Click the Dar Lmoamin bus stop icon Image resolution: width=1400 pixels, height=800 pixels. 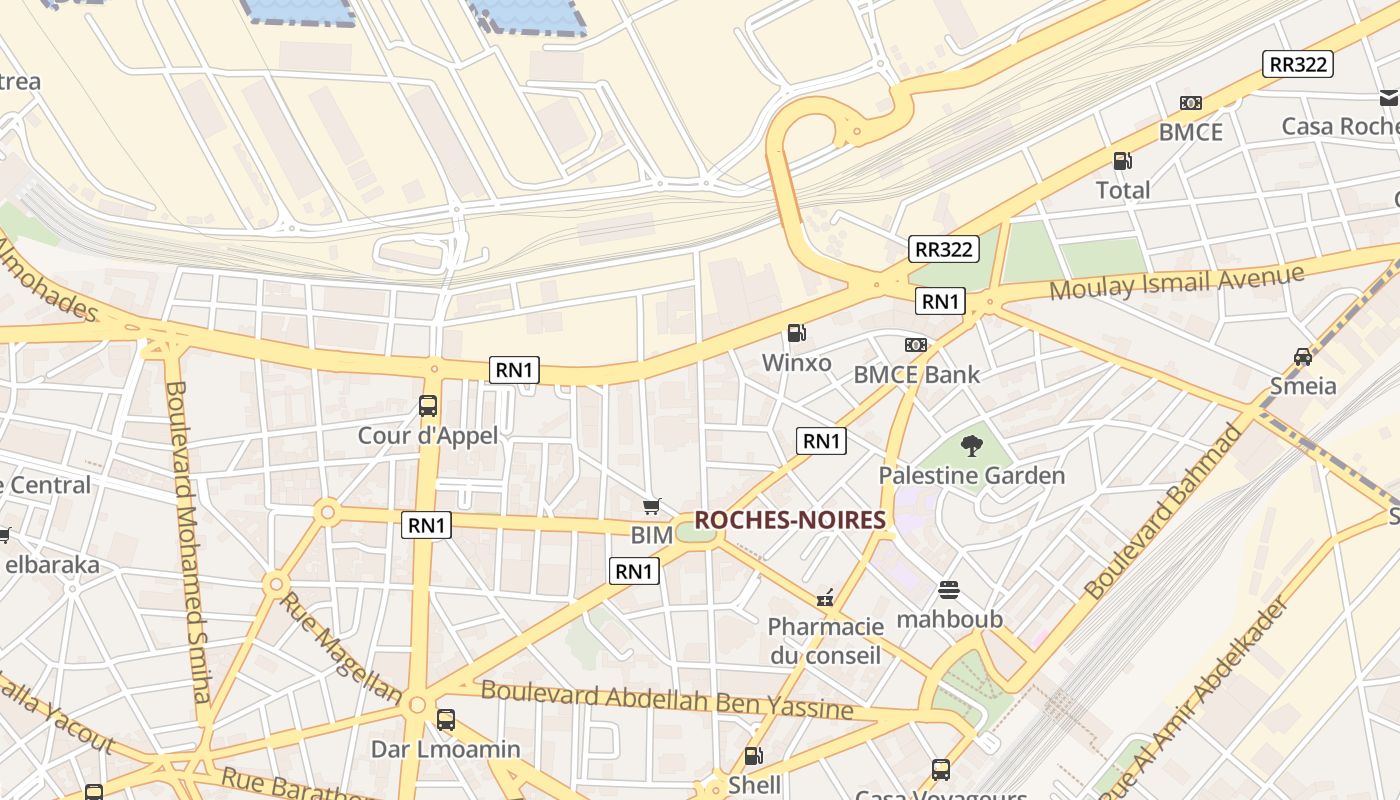446,720
